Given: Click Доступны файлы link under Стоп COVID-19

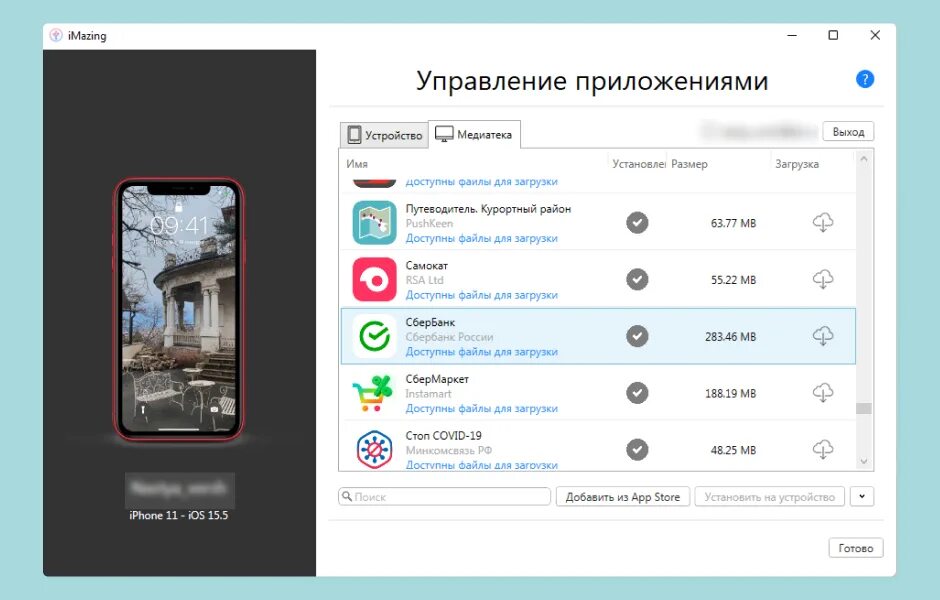Looking at the screenshot, I should pos(481,465).
